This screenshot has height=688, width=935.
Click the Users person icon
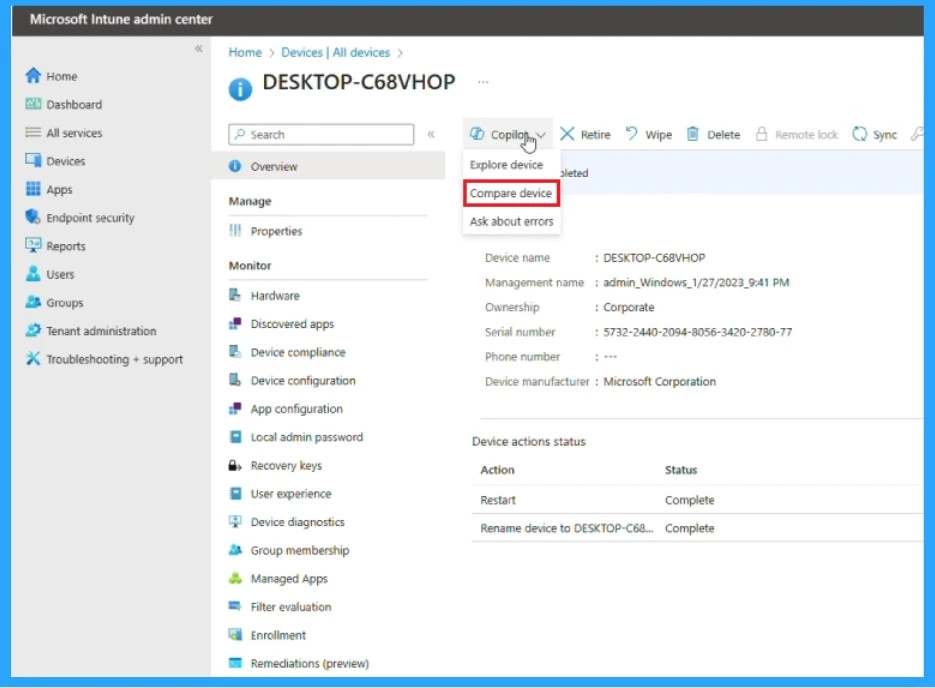point(33,274)
